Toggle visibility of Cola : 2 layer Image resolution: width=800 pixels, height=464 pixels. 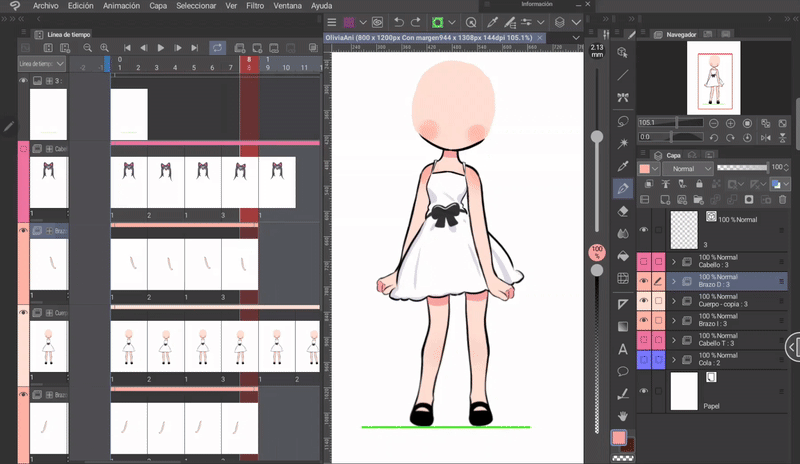tap(643, 359)
